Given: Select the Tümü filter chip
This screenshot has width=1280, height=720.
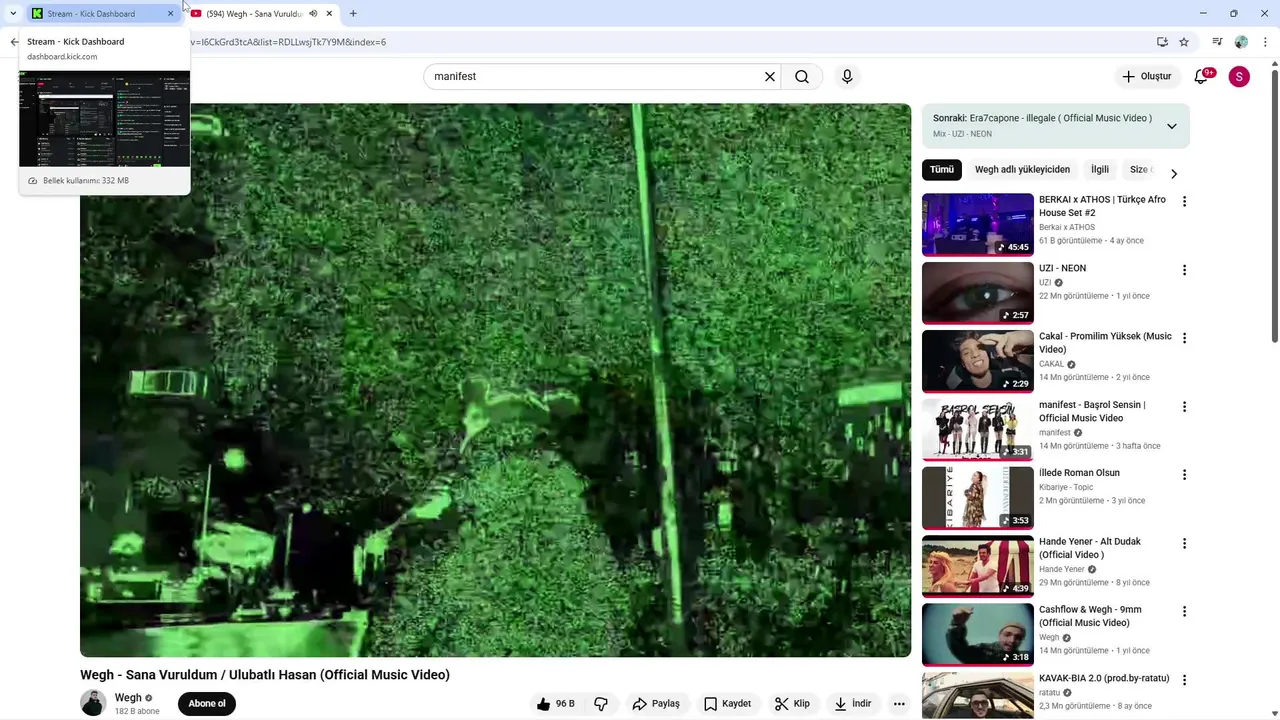Looking at the screenshot, I should (x=942, y=170).
